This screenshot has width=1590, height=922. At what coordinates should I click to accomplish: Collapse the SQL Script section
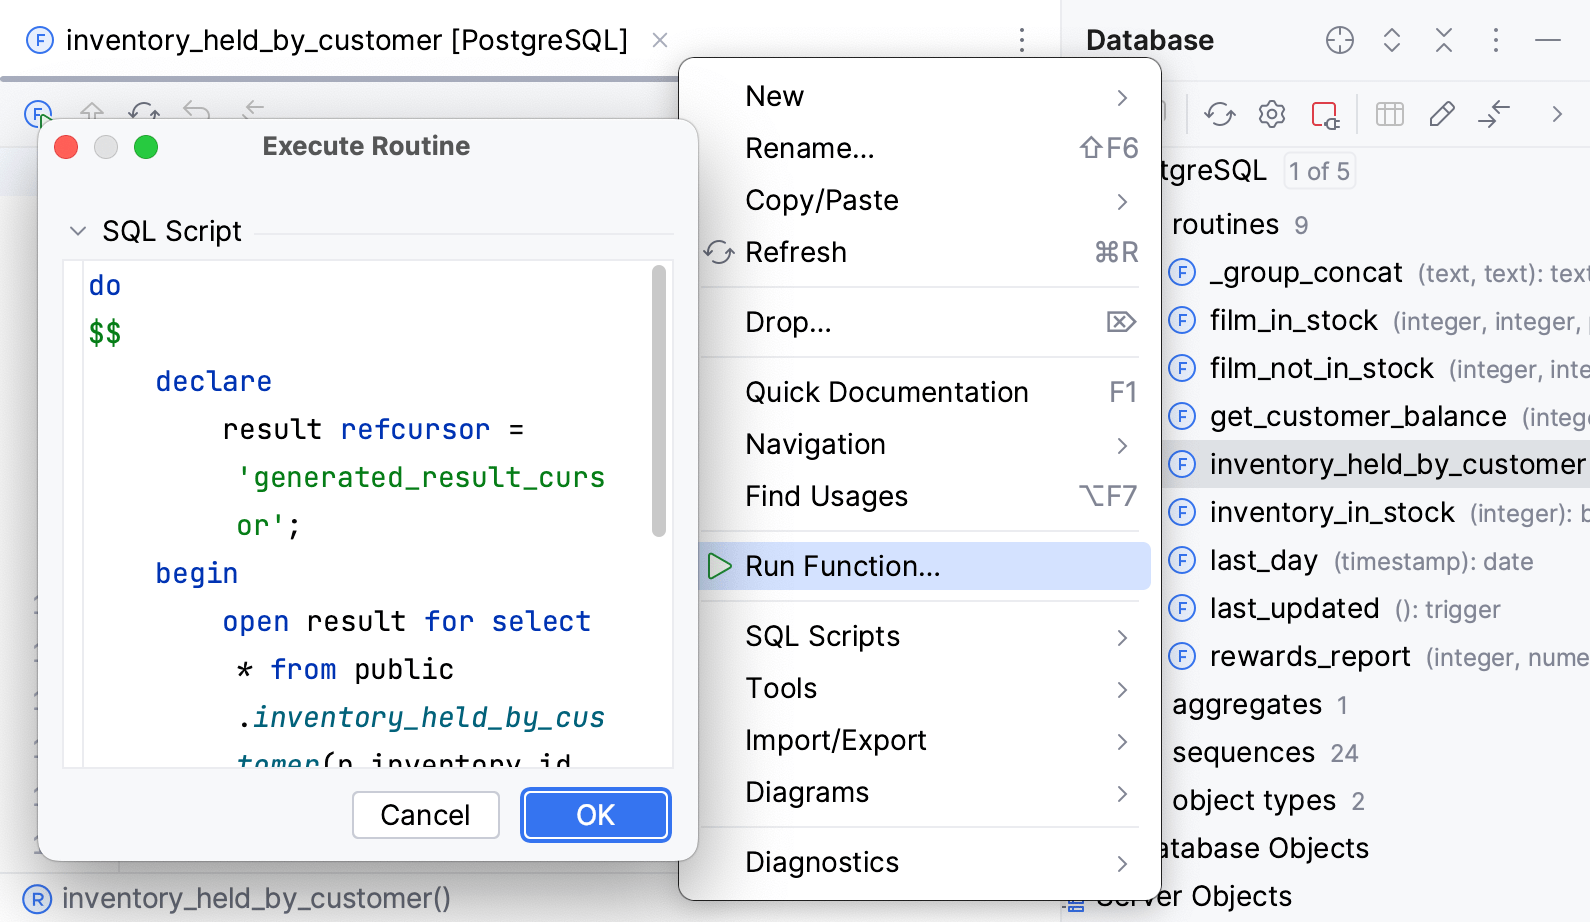click(x=78, y=231)
